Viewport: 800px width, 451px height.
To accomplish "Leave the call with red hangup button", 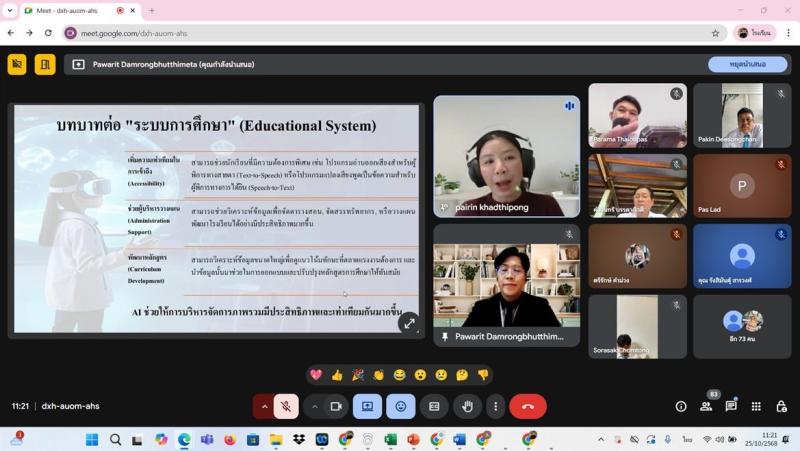I will (528, 406).
